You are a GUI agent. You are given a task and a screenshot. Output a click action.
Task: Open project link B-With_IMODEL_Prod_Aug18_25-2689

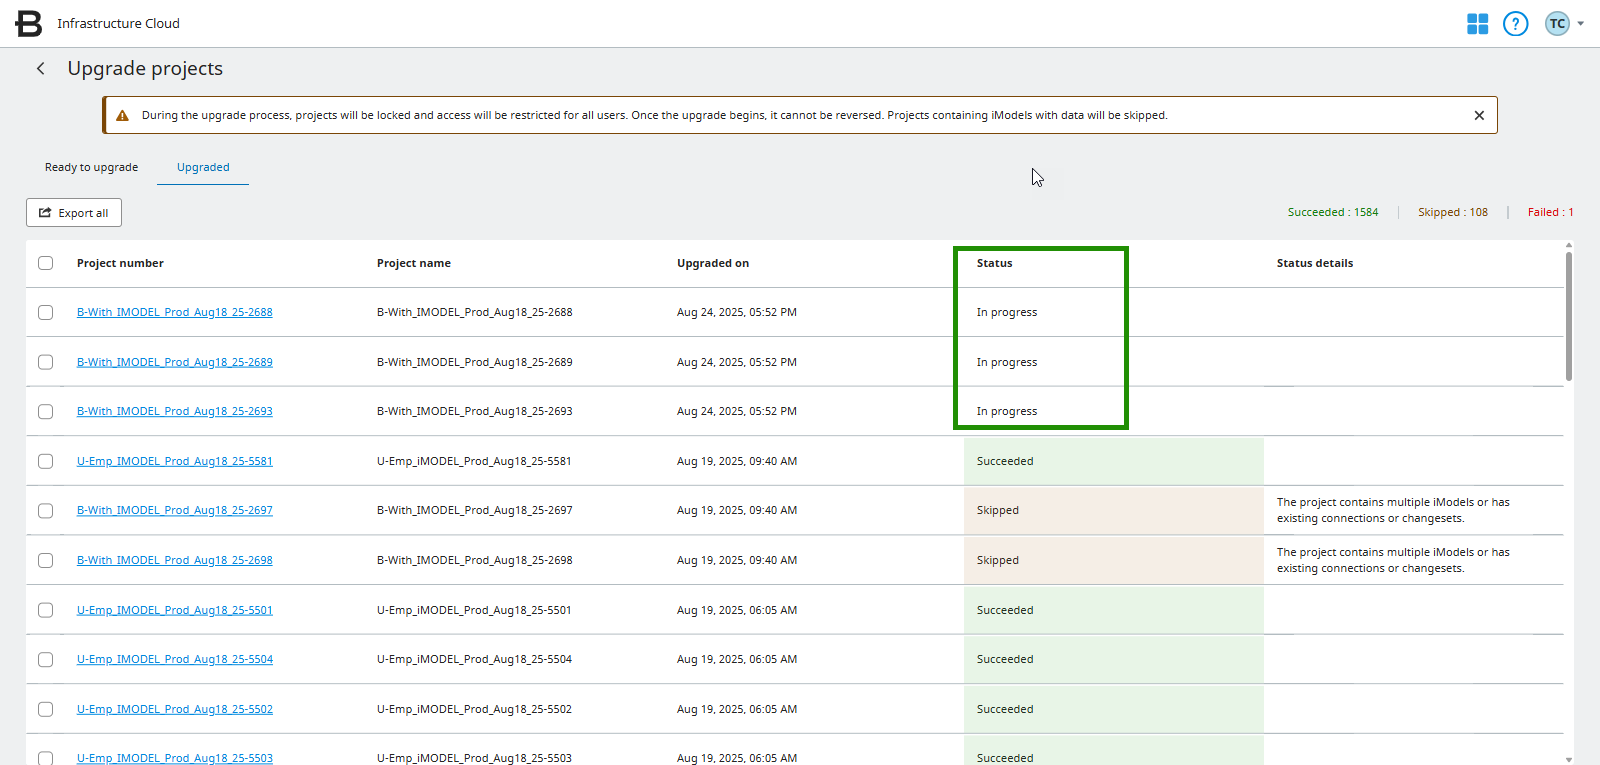pyautogui.click(x=174, y=362)
